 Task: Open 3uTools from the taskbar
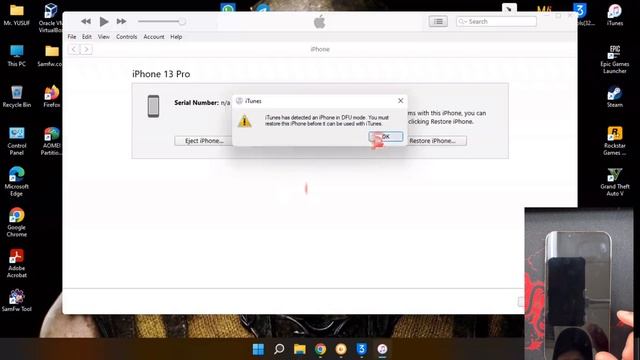tap(362, 349)
